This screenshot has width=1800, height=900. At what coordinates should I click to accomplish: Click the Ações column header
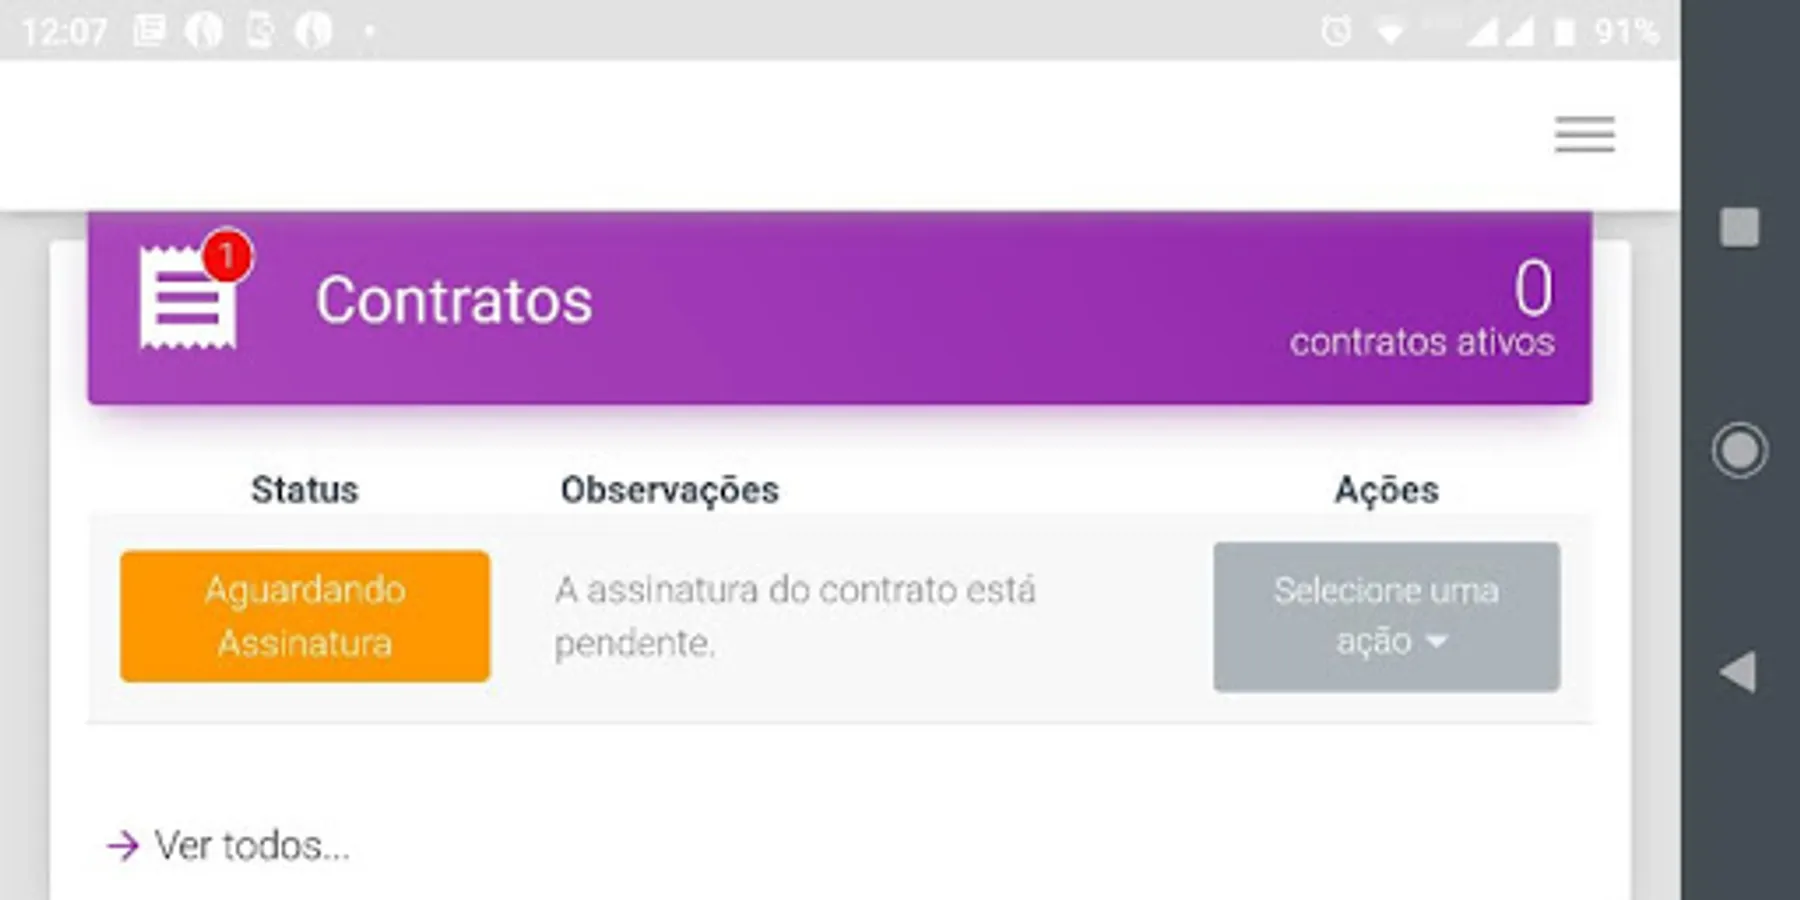pos(1387,489)
